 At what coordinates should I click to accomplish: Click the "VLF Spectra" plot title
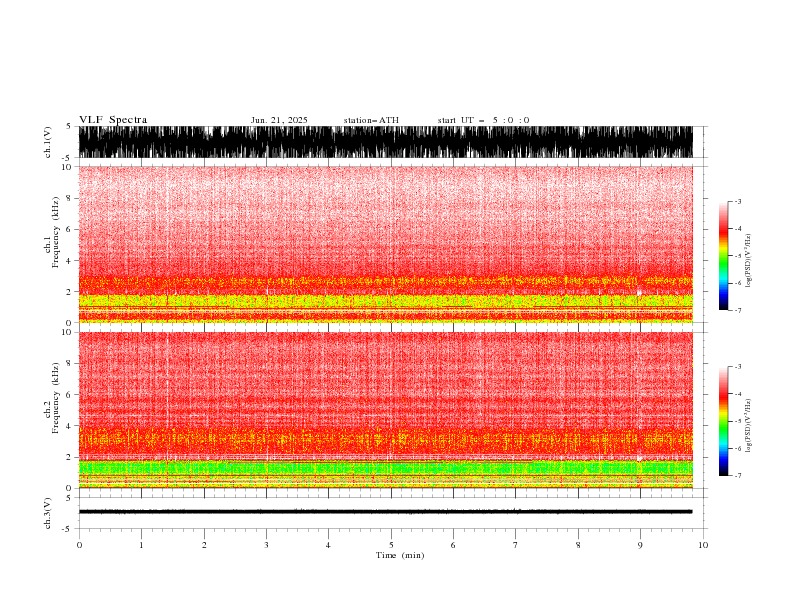[x=113, y=120]
